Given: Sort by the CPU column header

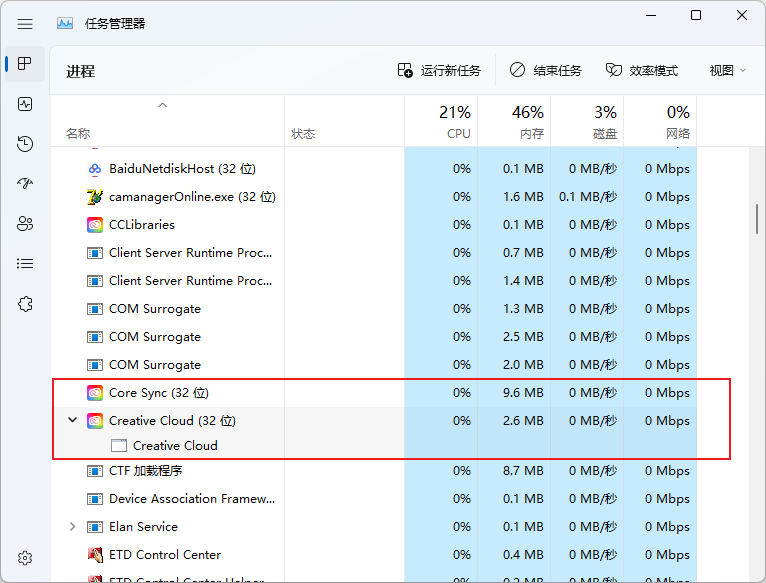Looking at the screenshot, I should (x=441, y=121).
